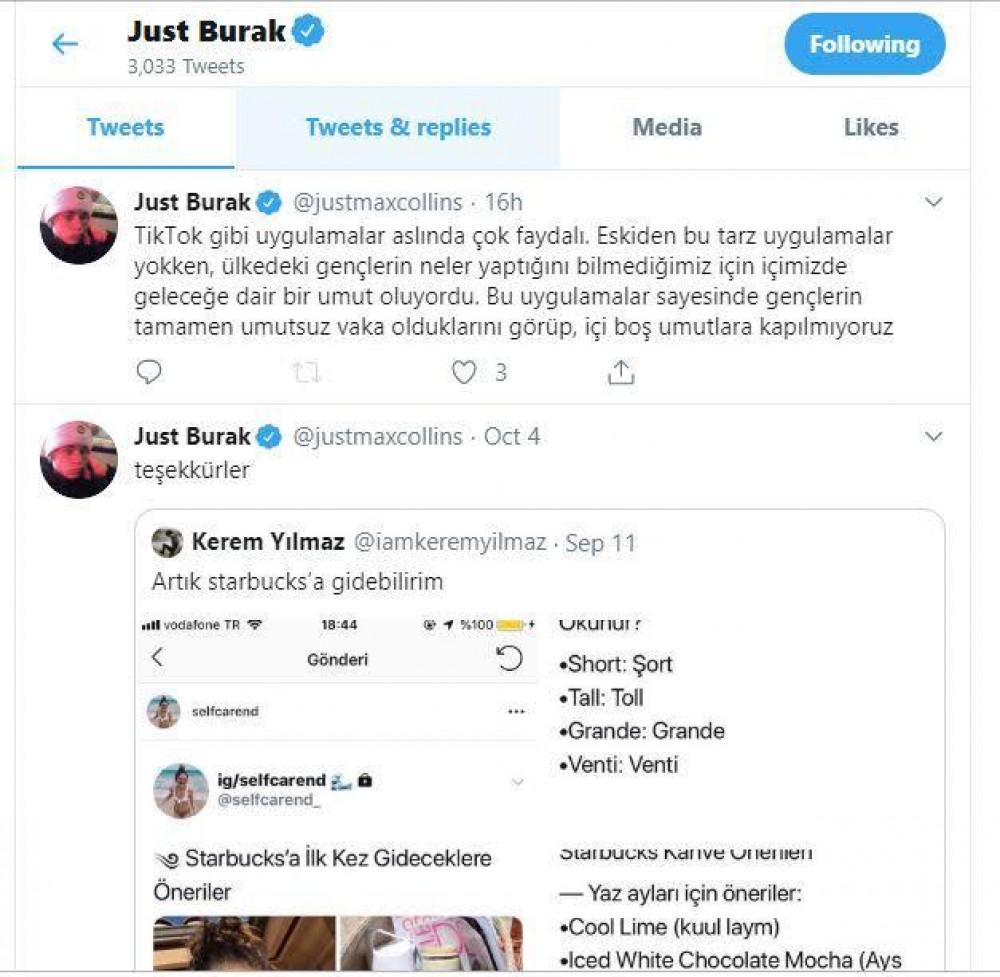Image resolution: width=1000 pixels, height=977 pixels.
Task: Expand options chevron on the 16h tweet
Action: click(x=934, y=202)
